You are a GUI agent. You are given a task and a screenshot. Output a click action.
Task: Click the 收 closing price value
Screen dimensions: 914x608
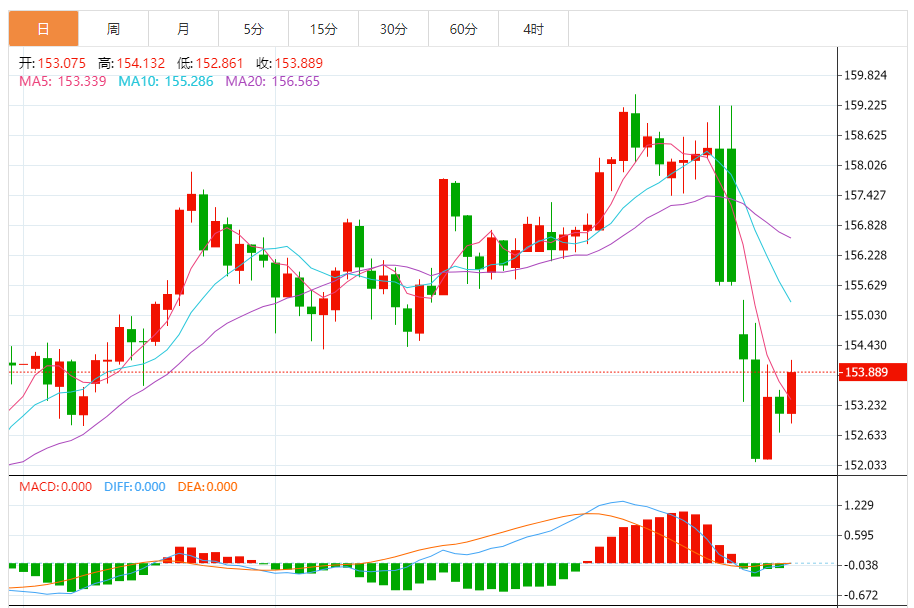306,63
